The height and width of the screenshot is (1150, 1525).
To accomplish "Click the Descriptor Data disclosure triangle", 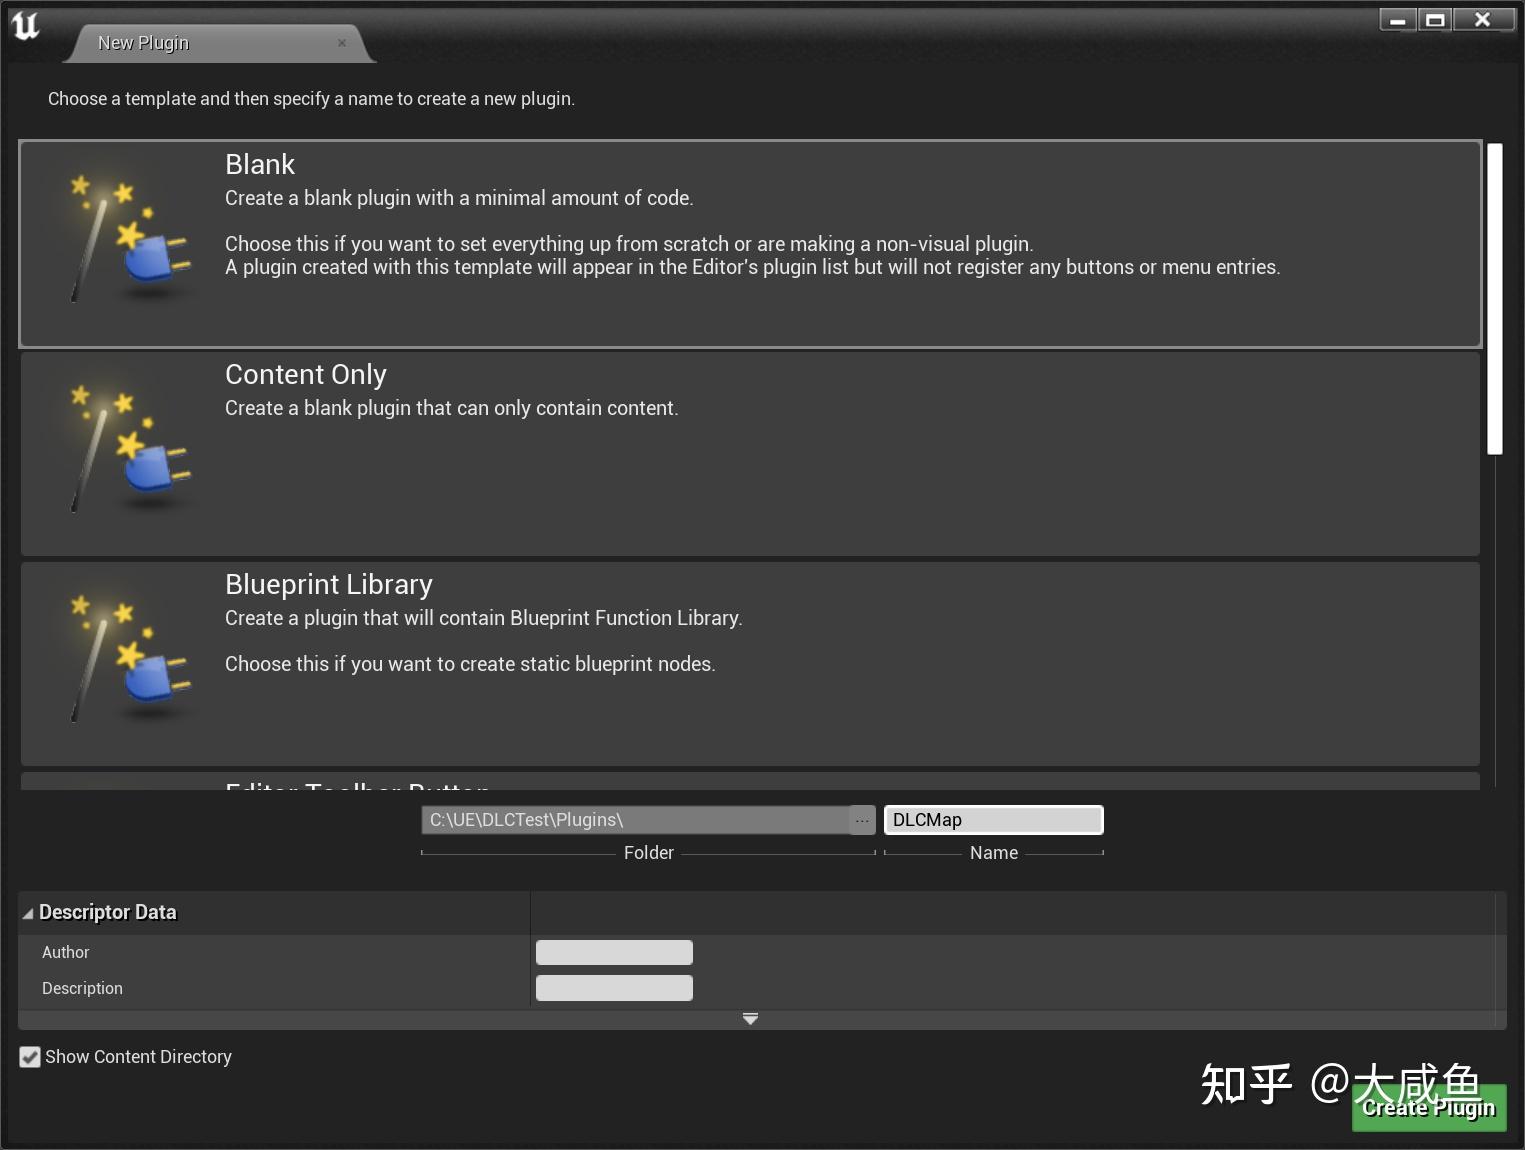I will [27, 912].
